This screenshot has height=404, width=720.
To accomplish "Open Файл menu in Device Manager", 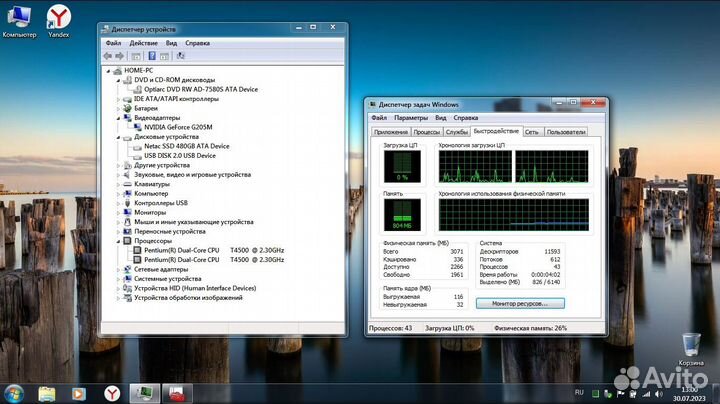I will [113, 43].
